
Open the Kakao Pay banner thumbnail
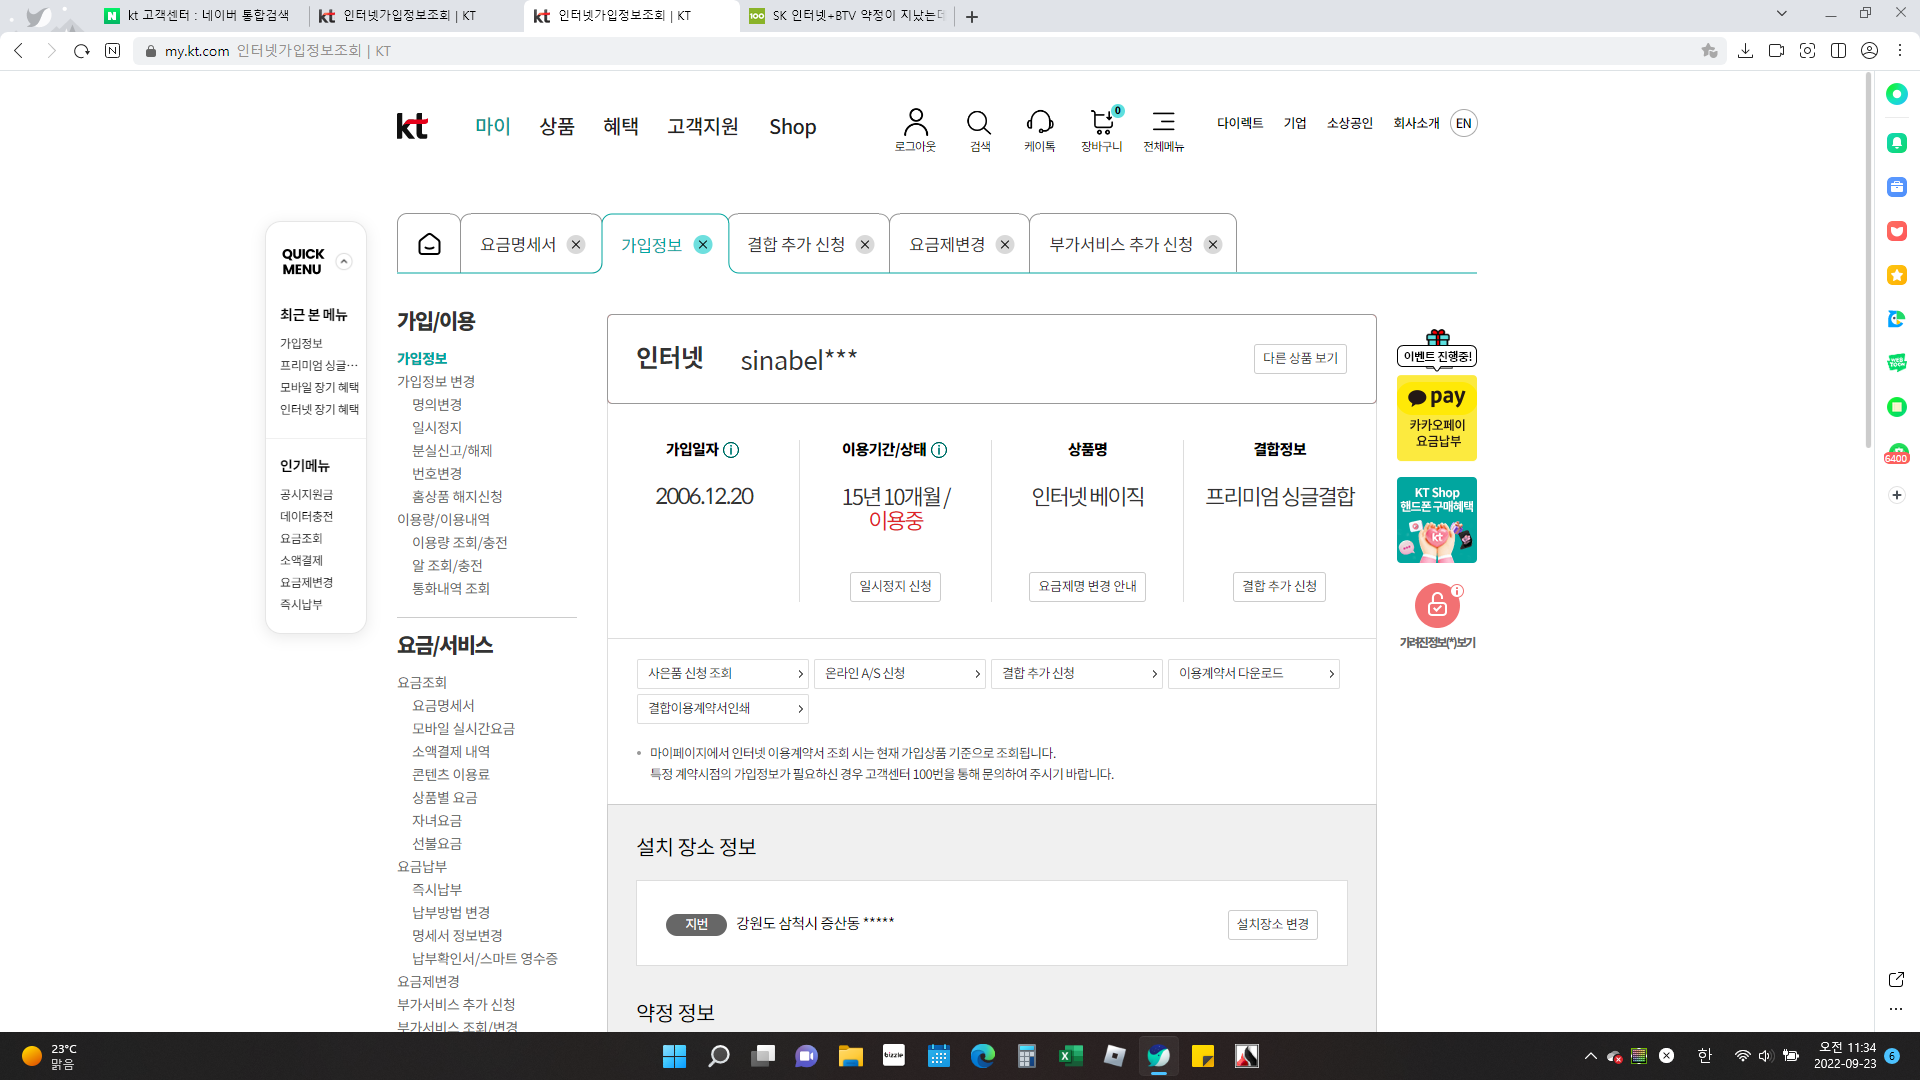1437,418
